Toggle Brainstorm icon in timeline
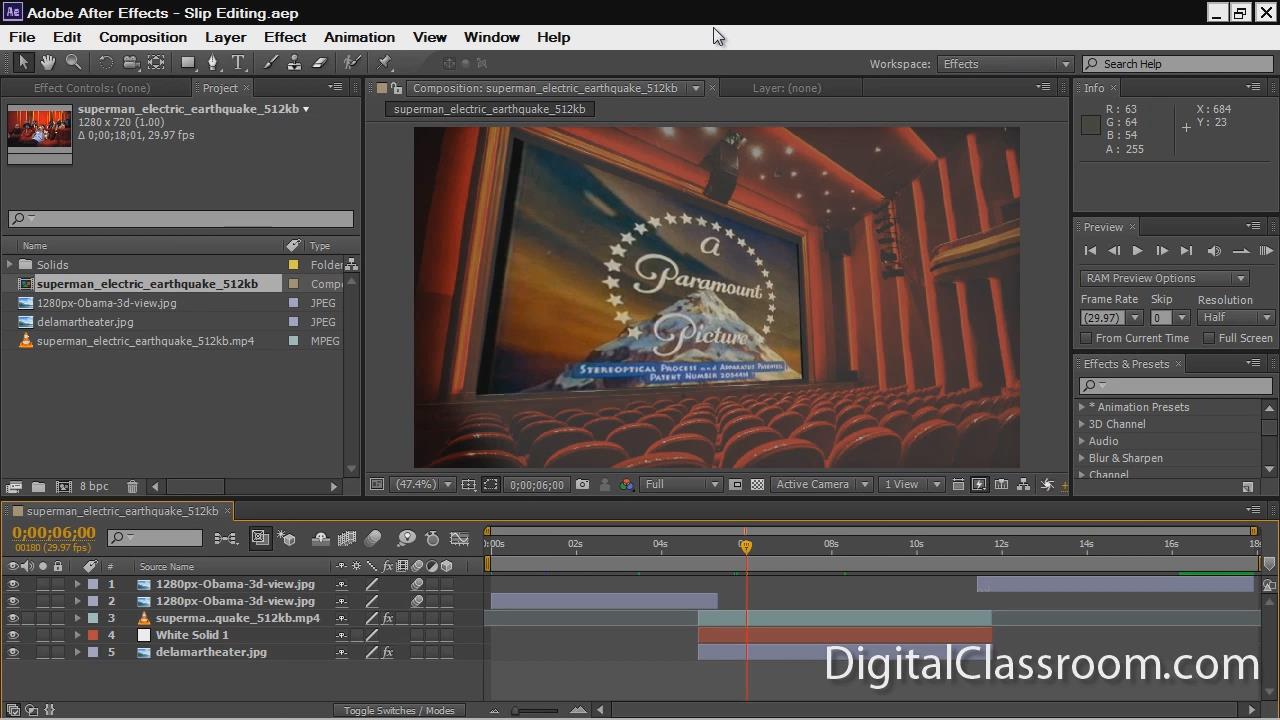Screen dimensions: 1280x720 [x=406, y=539]
